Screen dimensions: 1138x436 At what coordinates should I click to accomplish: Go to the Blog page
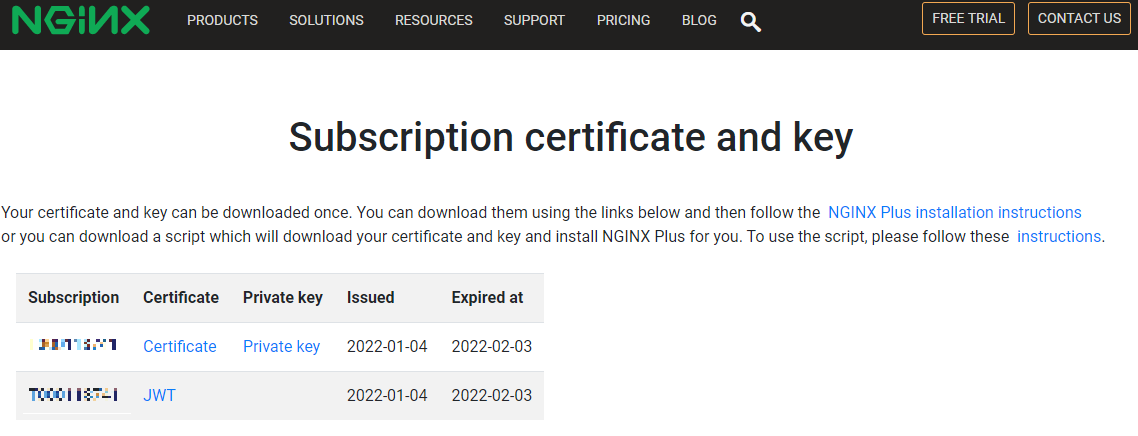[x=699, y=20]
